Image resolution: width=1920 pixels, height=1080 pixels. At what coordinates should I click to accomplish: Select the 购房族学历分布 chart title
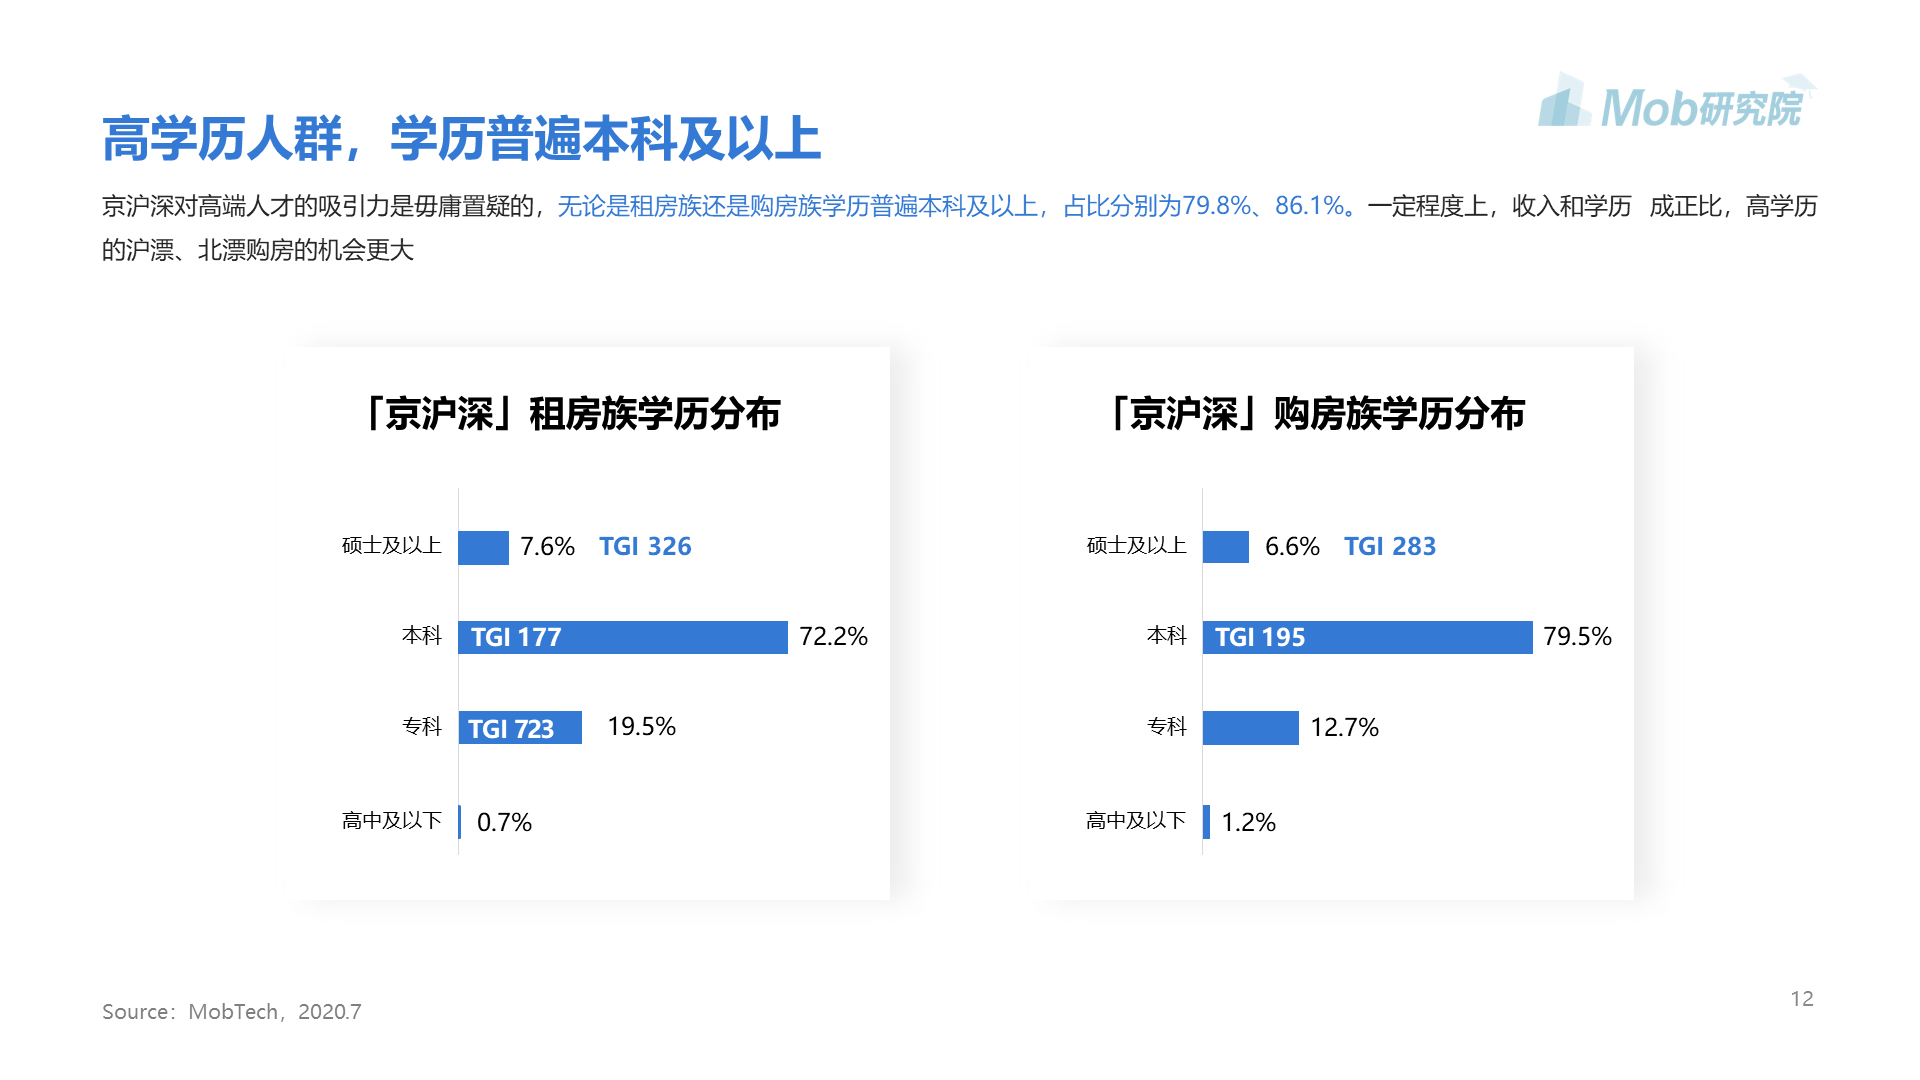[1315, 414]
